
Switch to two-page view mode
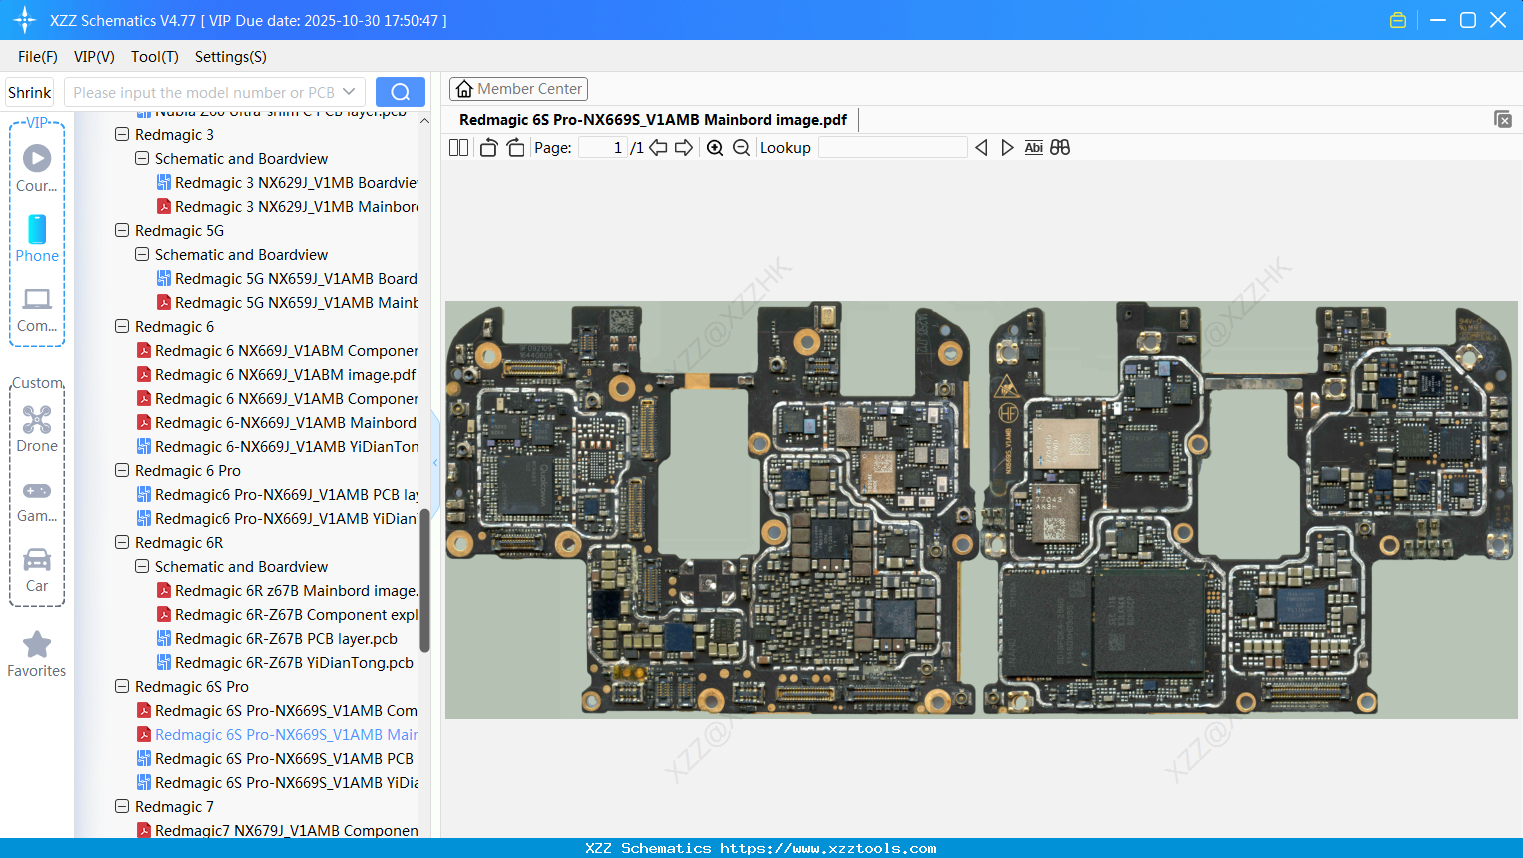pyautogui.click(x=457, y=147)
